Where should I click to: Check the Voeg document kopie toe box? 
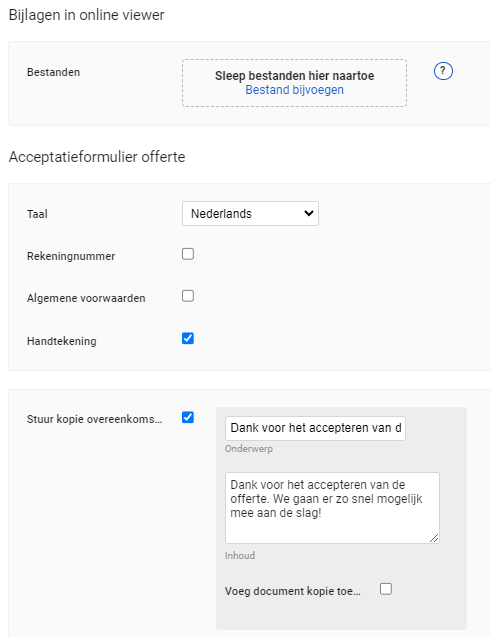click(386, 589)
